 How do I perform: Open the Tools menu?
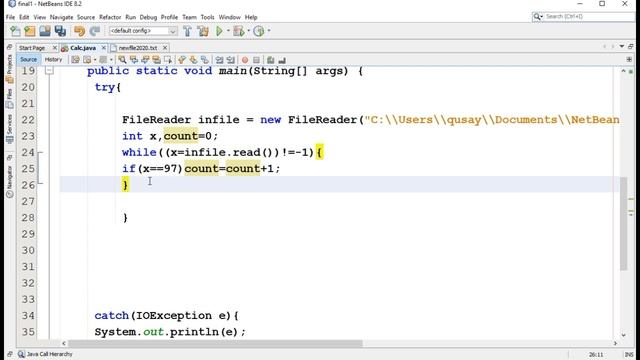coord(207,17)
